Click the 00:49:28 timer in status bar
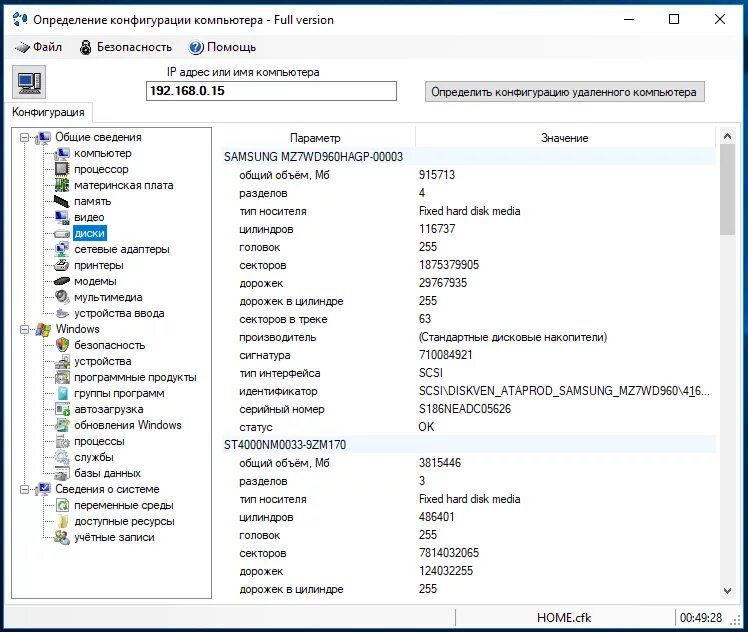This screenshot has height=632, width=748. coord(701,618)
